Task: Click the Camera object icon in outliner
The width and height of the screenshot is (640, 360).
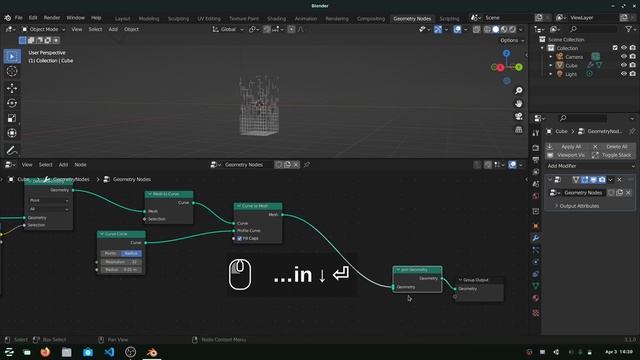Action: tap(560, 57)
